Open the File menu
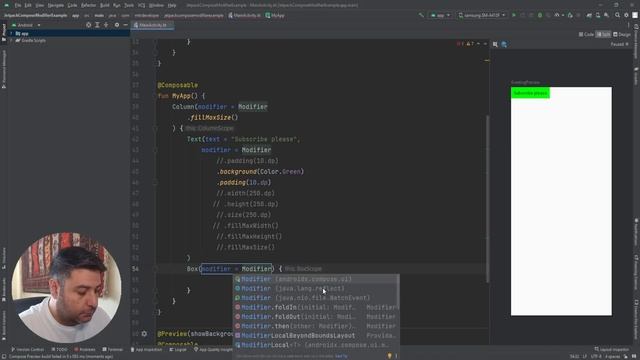Screen dimensions: 640x360 18,5
